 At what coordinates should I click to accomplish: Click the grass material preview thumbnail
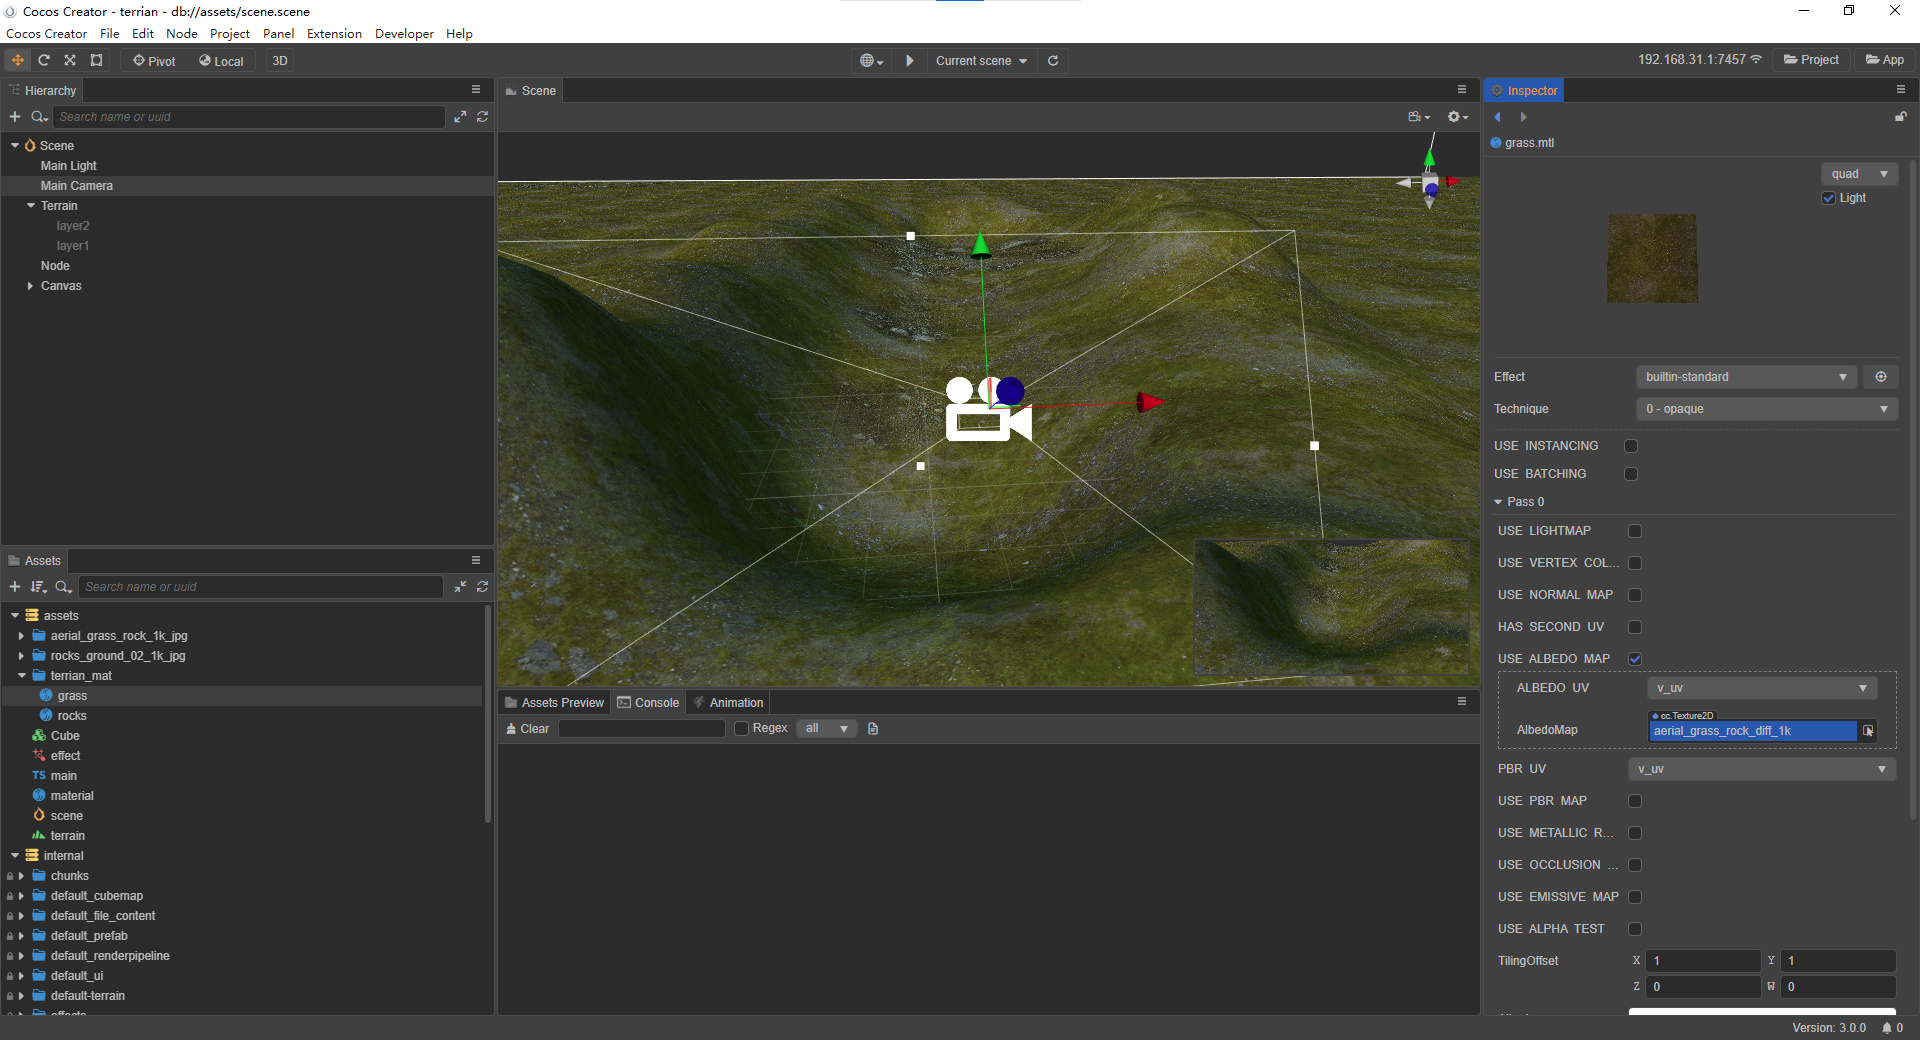[x=1652, y=258]
